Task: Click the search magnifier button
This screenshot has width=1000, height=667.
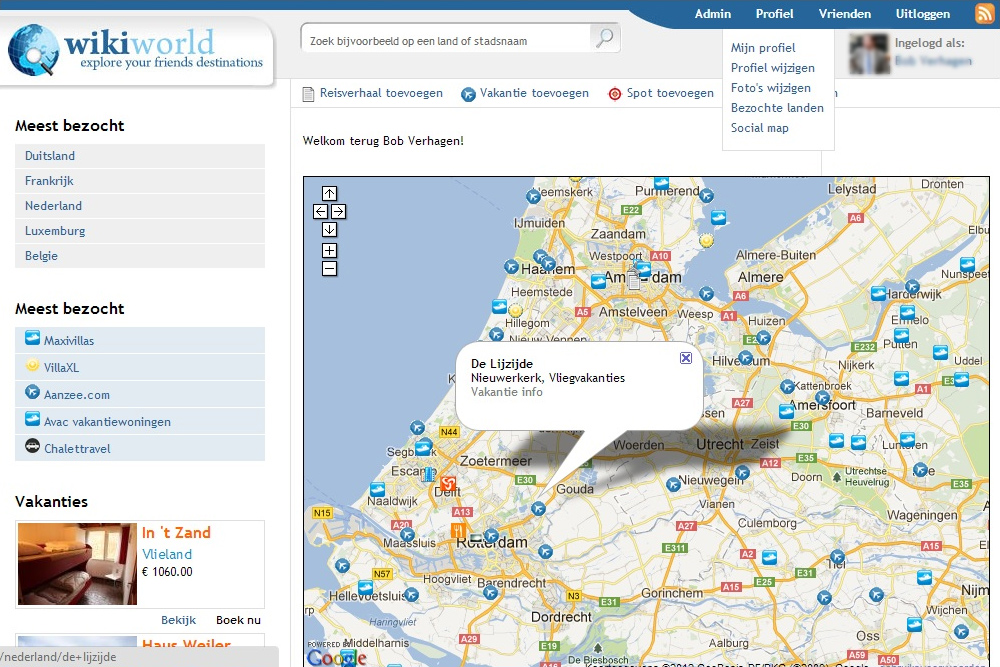Action: [x=605, y=39]
